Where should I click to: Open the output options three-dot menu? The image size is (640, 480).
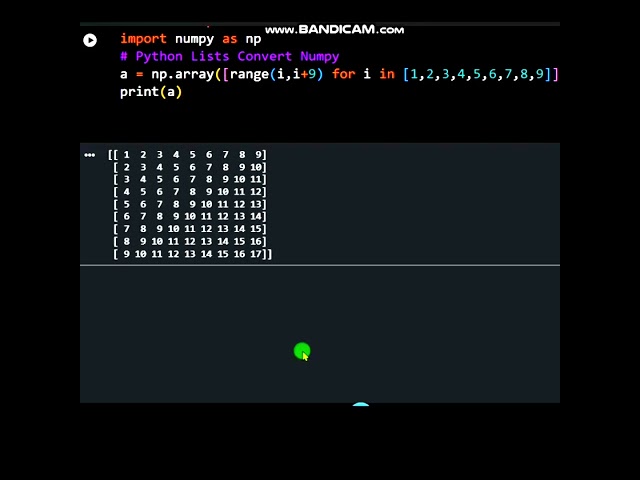tap(89, 155)
